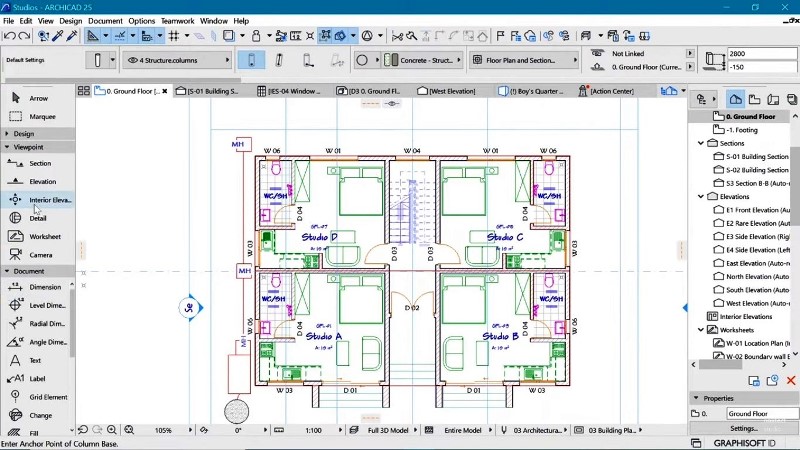This screenshot has height=450, width=800.
Task: Click the Settings... button
Action: coord(743,428)
